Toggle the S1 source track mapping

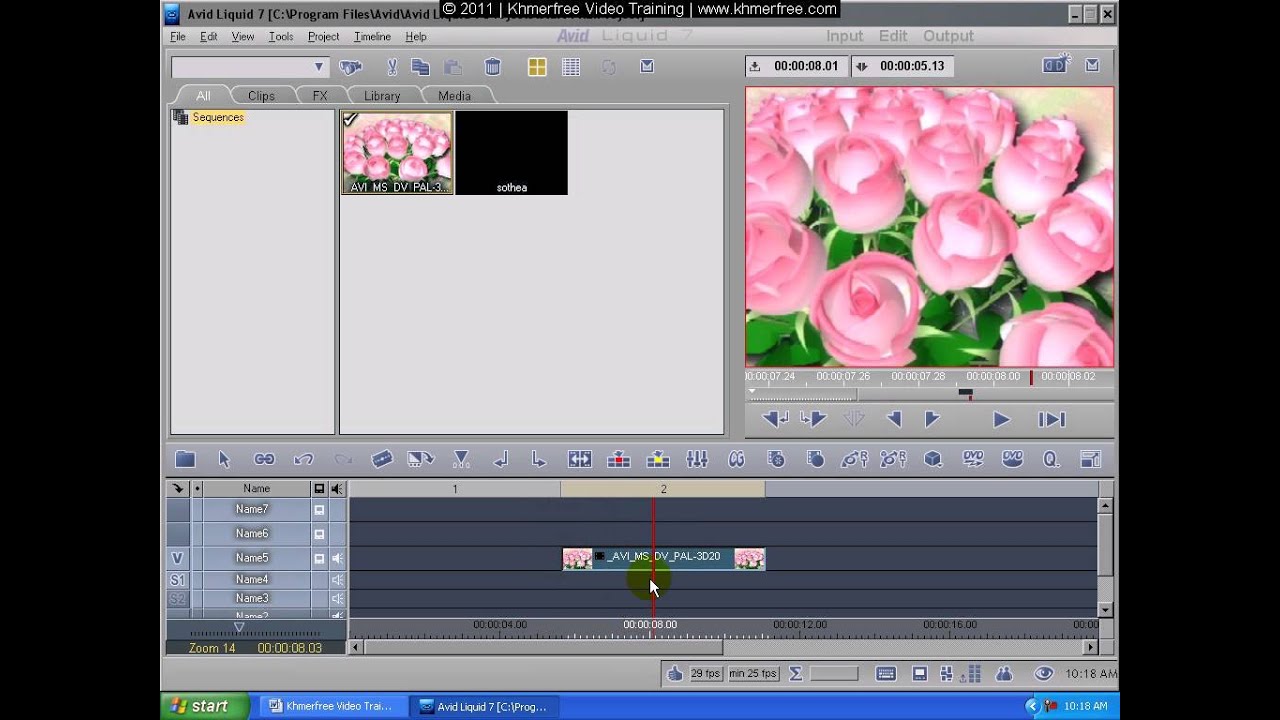pyautogui.click(x=177, y=580)
